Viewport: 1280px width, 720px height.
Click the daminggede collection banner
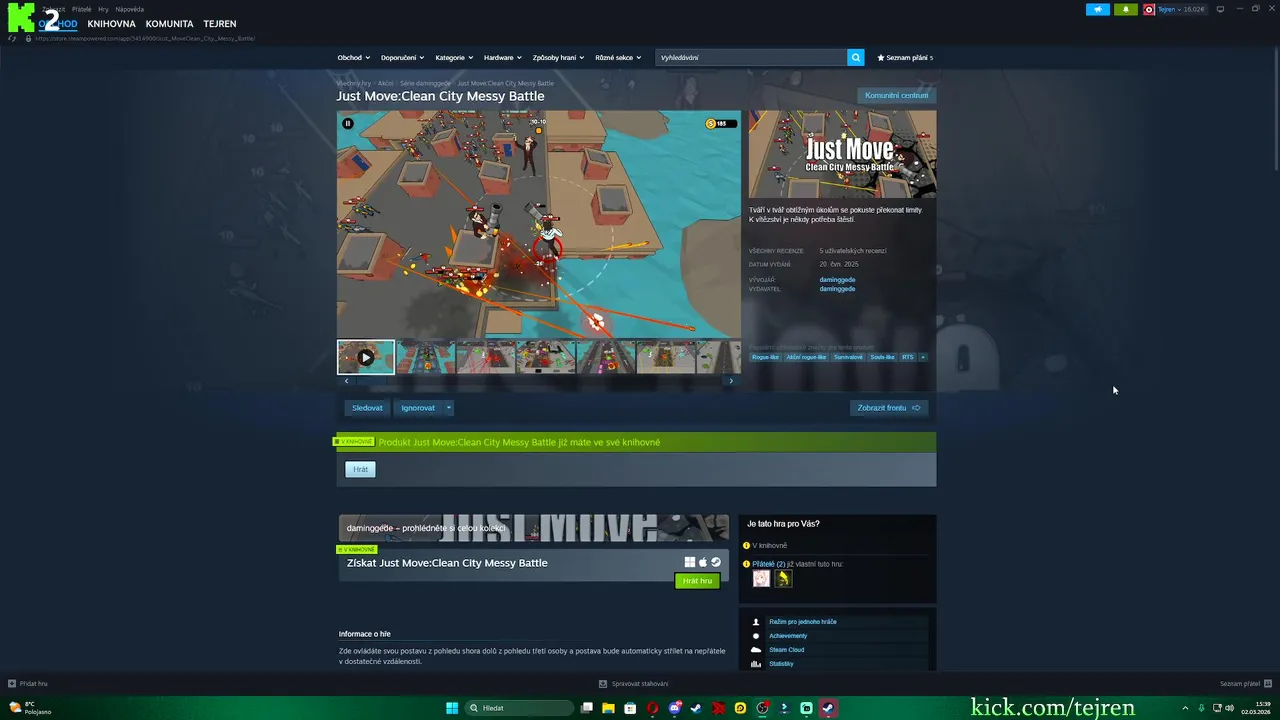(x=534, y=528)
